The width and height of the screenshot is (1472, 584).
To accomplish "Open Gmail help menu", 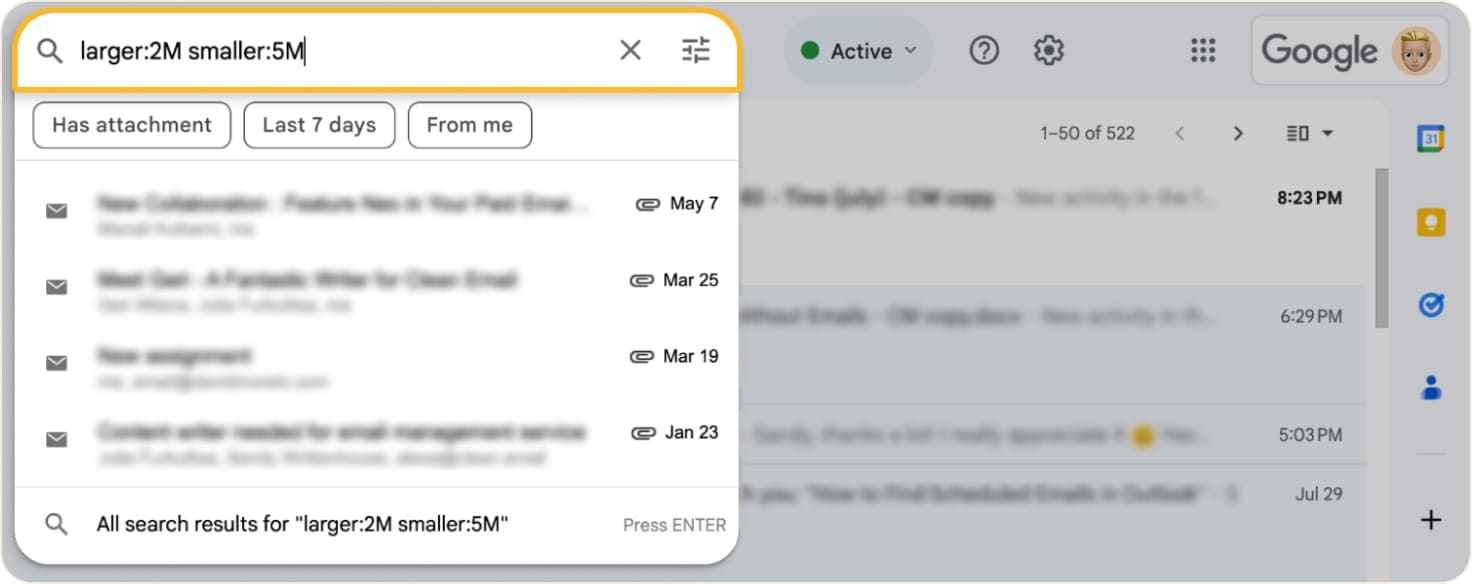I will click(984, 49).
